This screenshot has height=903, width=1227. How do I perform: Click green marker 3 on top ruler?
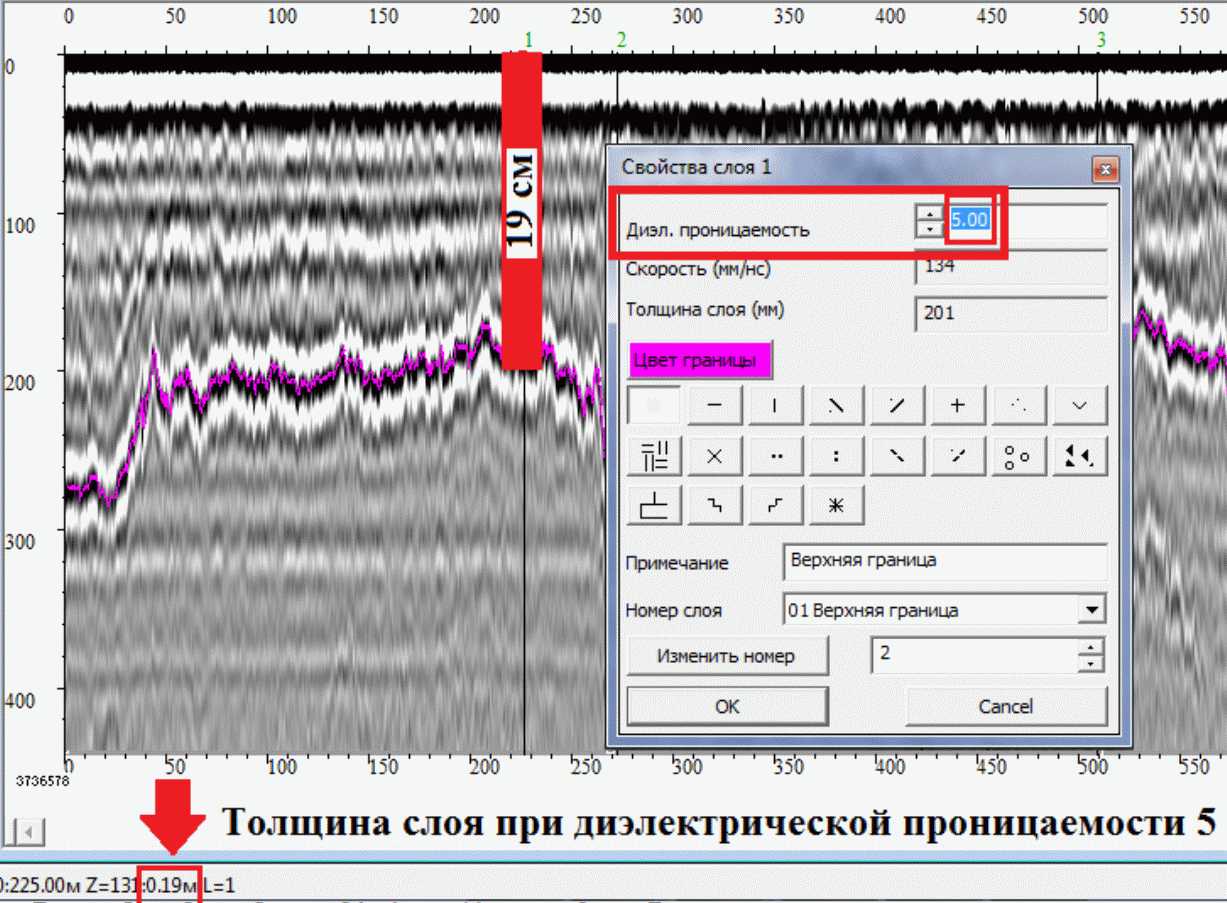(x=1101, y=40)
